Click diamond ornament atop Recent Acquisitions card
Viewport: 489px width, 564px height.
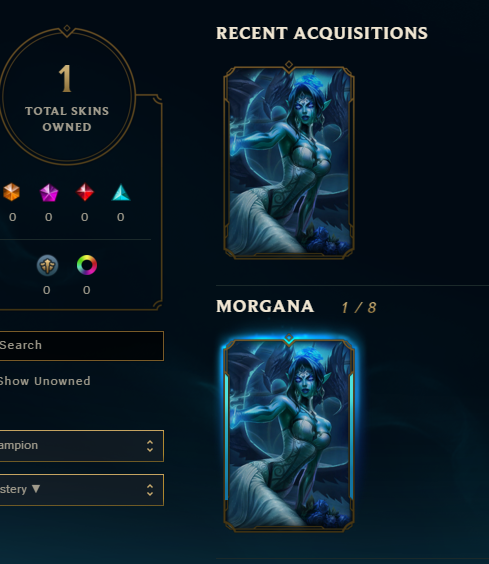[x=289, y=65]
